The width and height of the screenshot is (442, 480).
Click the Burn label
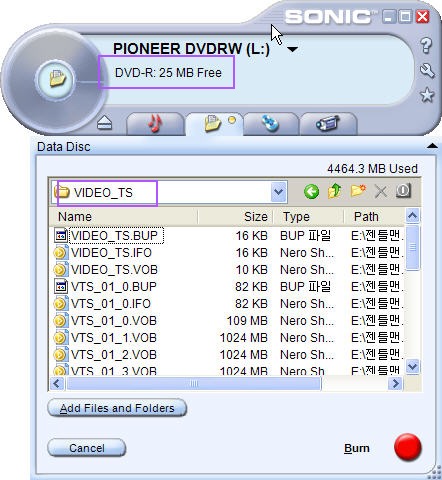(x=357, y=448)
